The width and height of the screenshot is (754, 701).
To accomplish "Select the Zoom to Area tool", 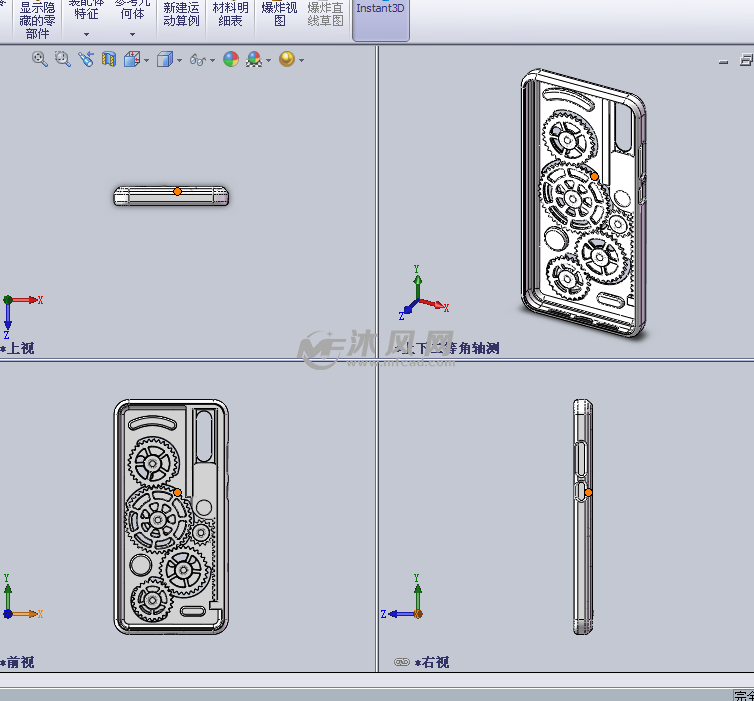I will 63,59.
